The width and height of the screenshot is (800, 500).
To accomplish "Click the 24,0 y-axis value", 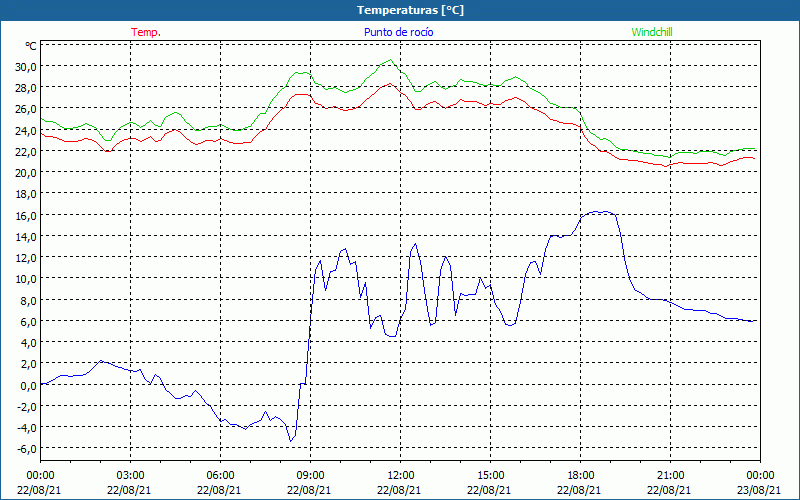I will (x=27, y=131).
